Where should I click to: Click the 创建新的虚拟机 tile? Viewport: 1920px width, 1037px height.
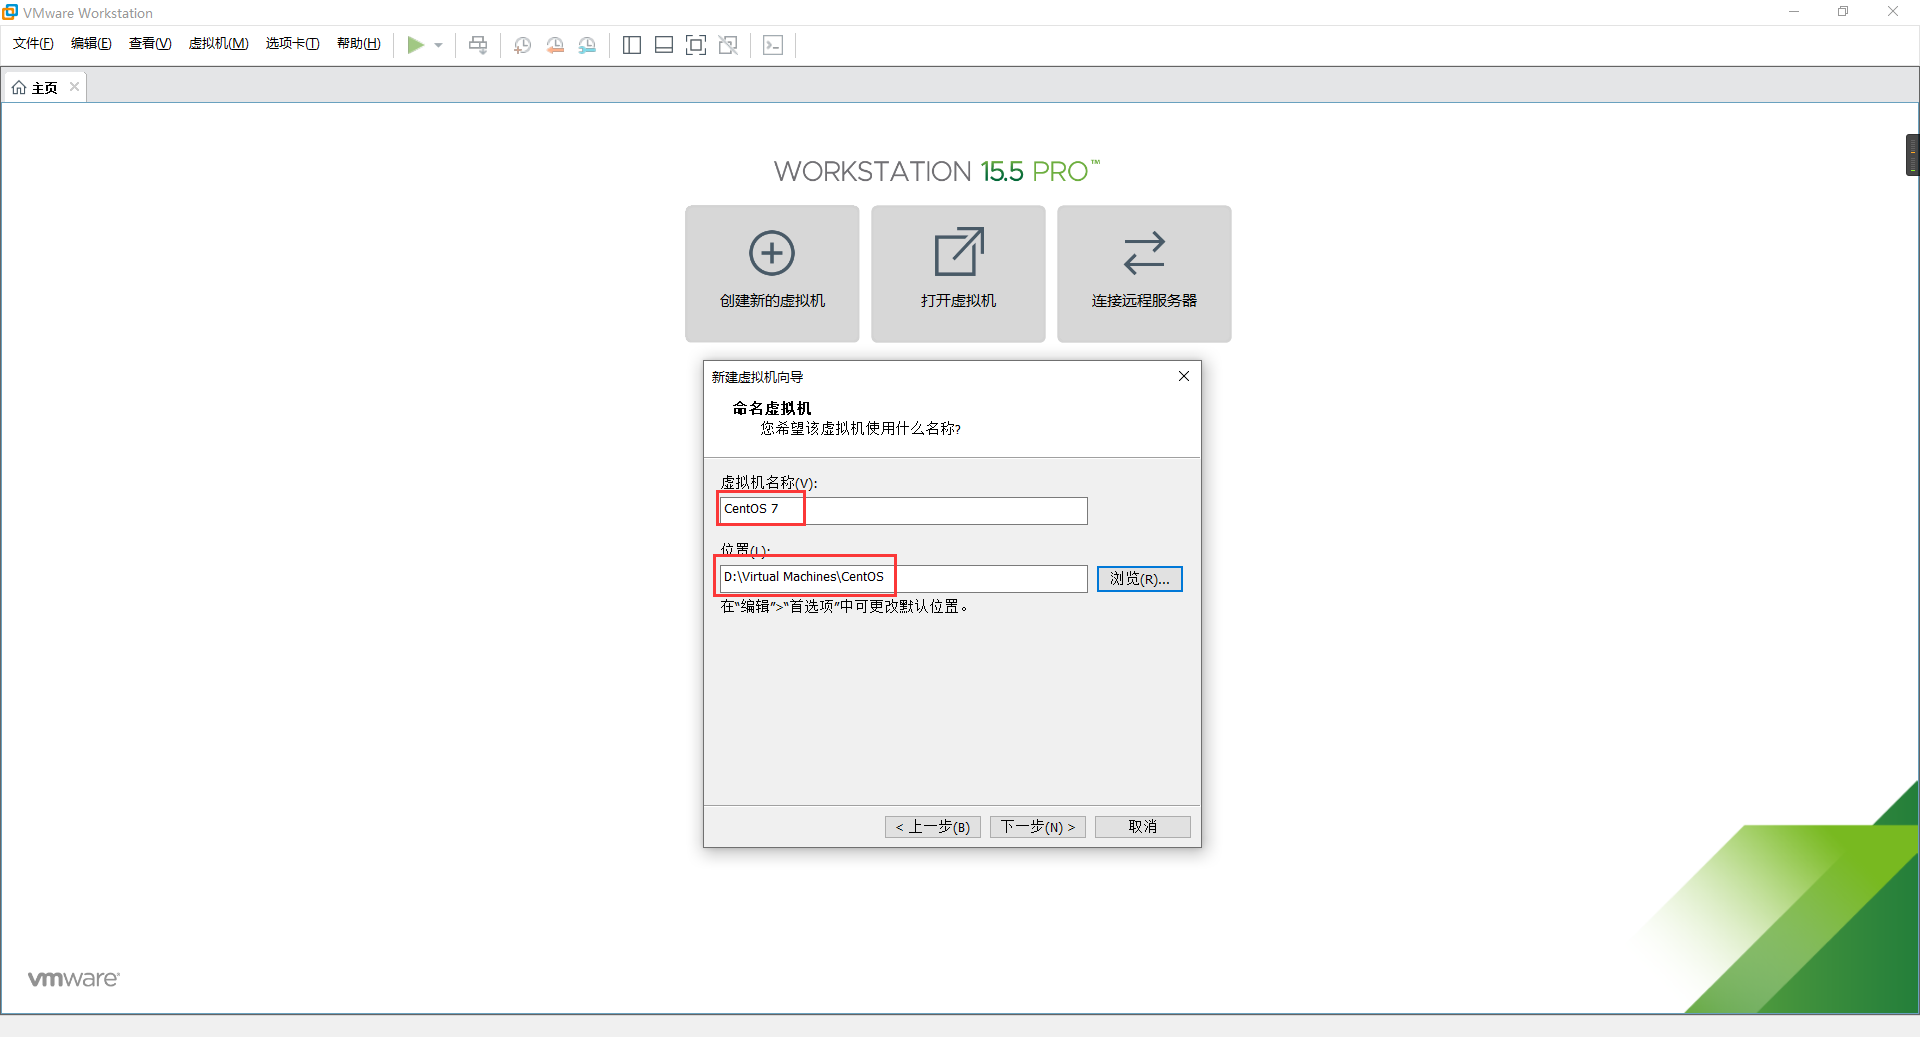tap(772, 274)
